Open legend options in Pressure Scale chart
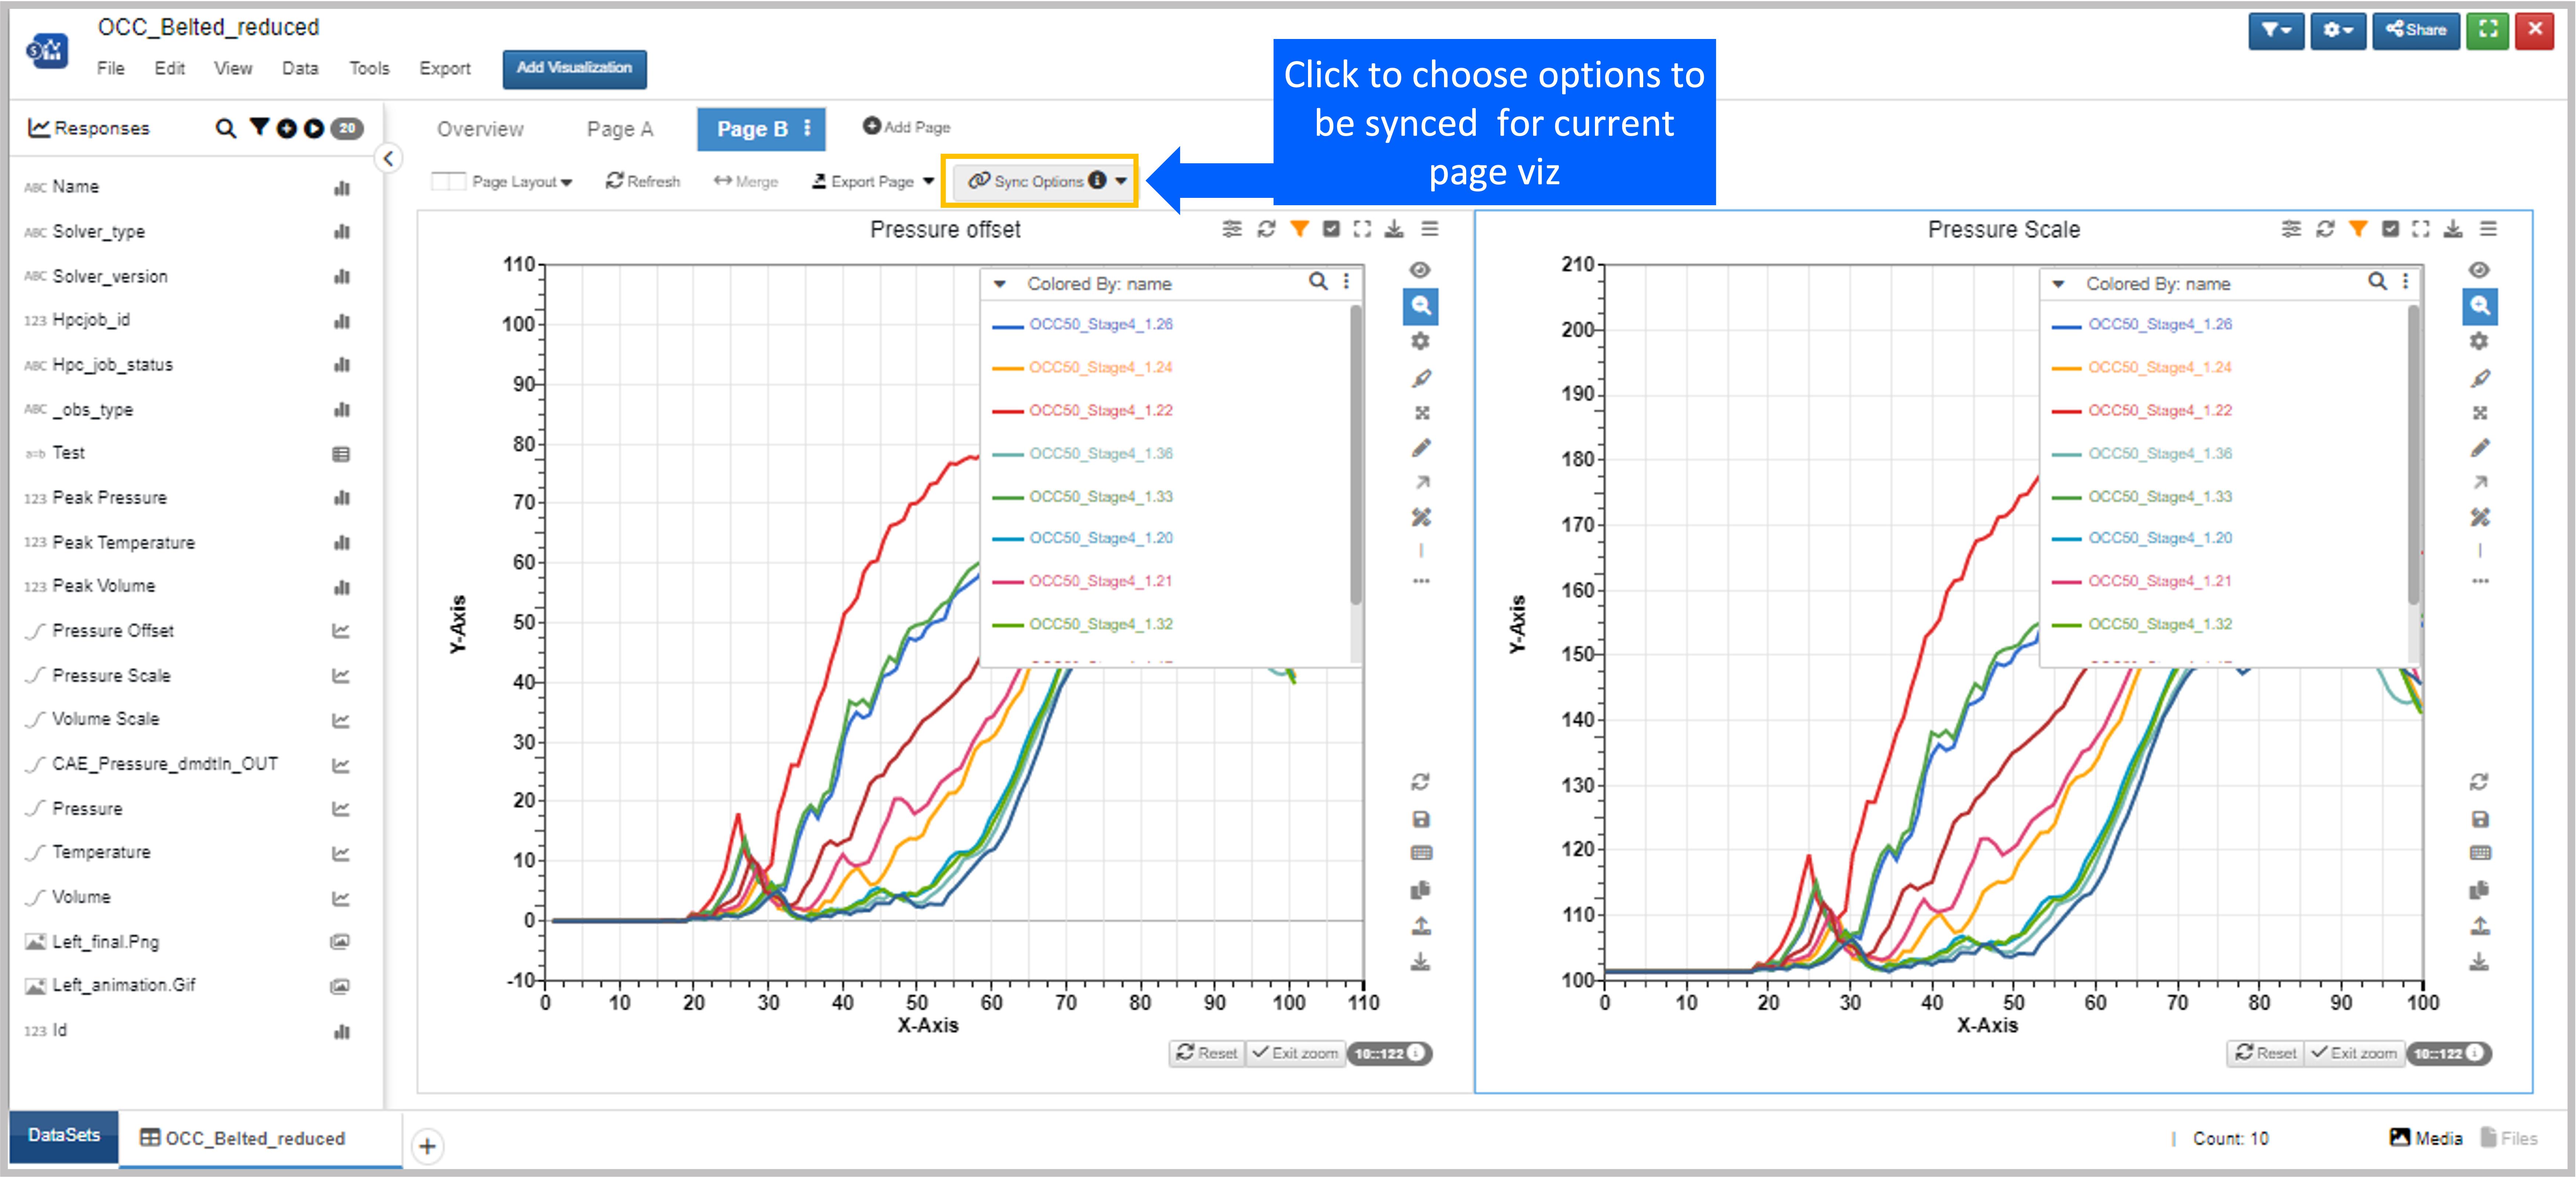The image size is (2576, 1178). click(2405, 282)
